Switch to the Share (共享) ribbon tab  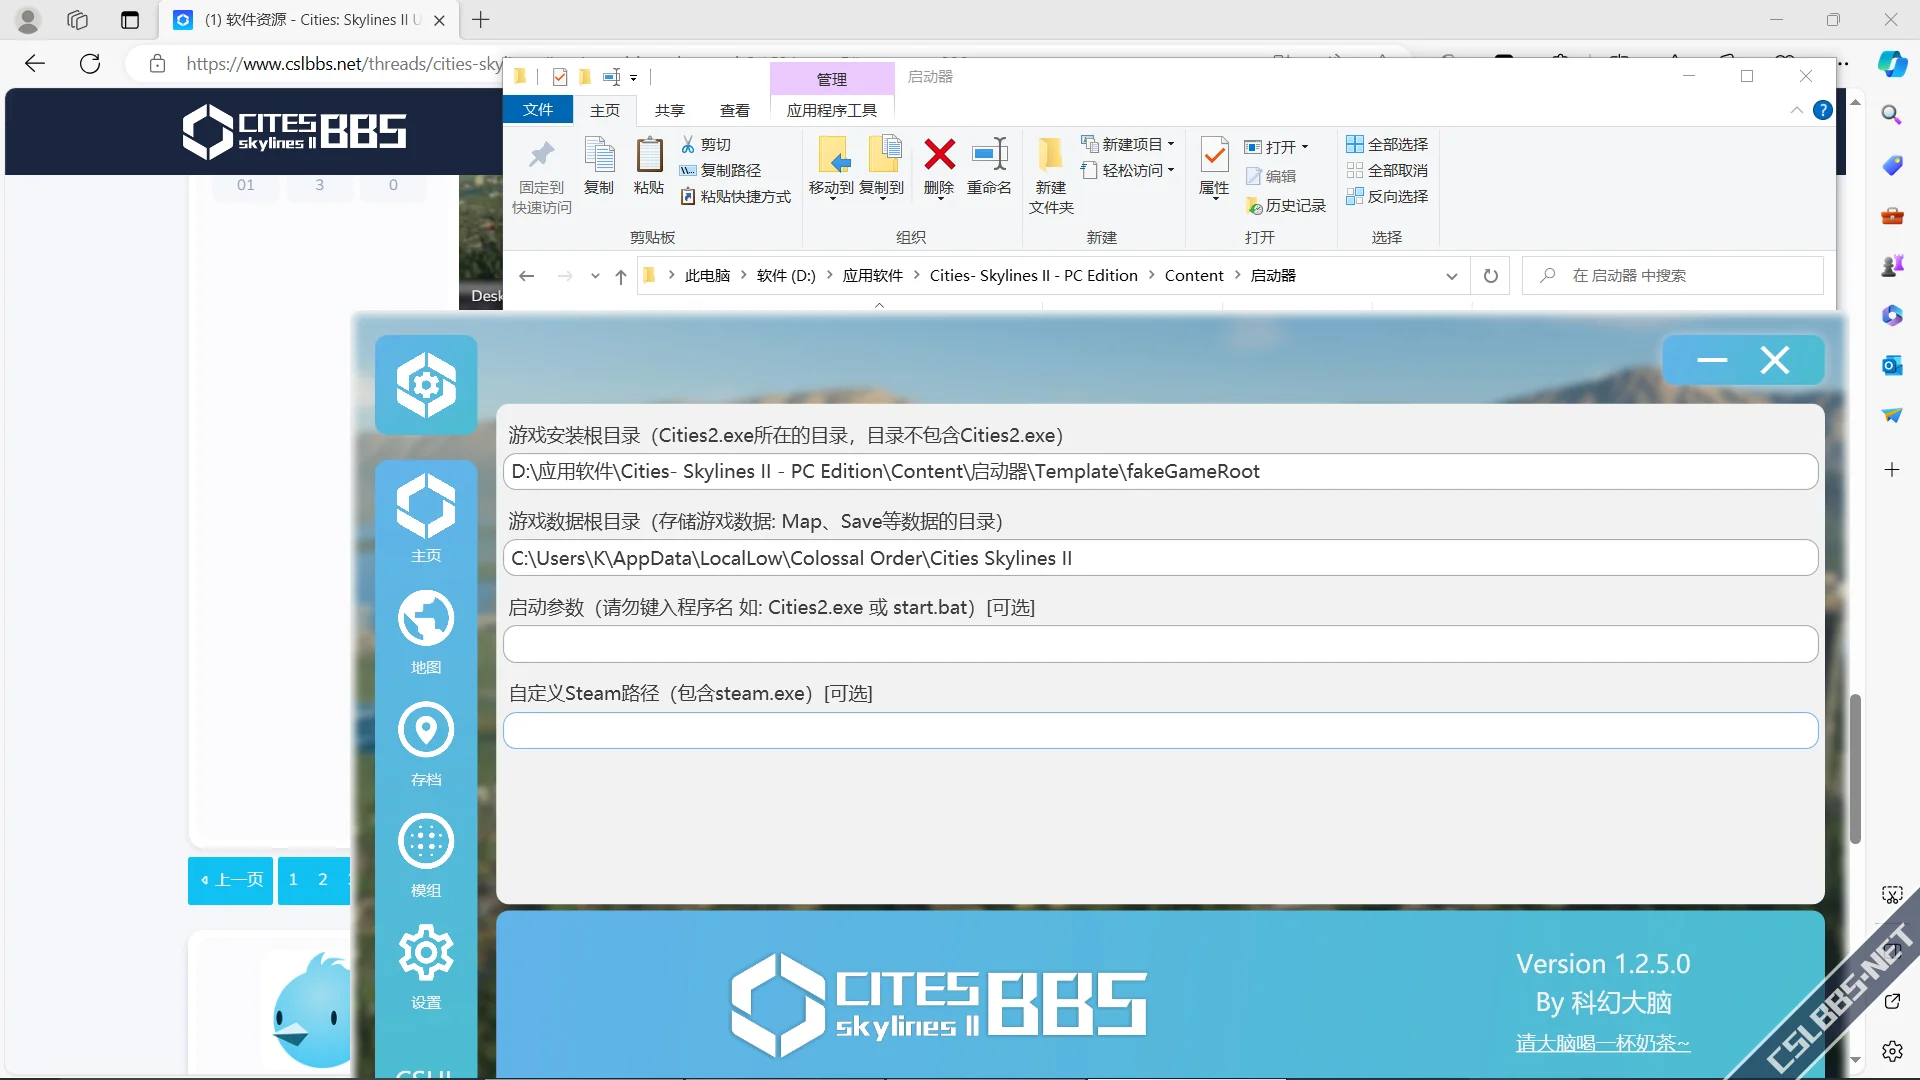(670, 110)
